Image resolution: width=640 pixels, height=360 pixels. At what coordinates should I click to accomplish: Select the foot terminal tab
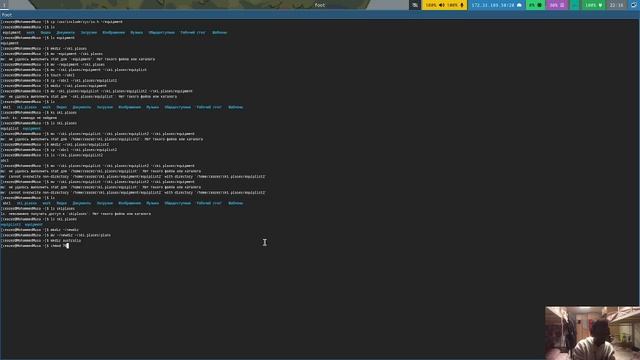coord(7,15)
